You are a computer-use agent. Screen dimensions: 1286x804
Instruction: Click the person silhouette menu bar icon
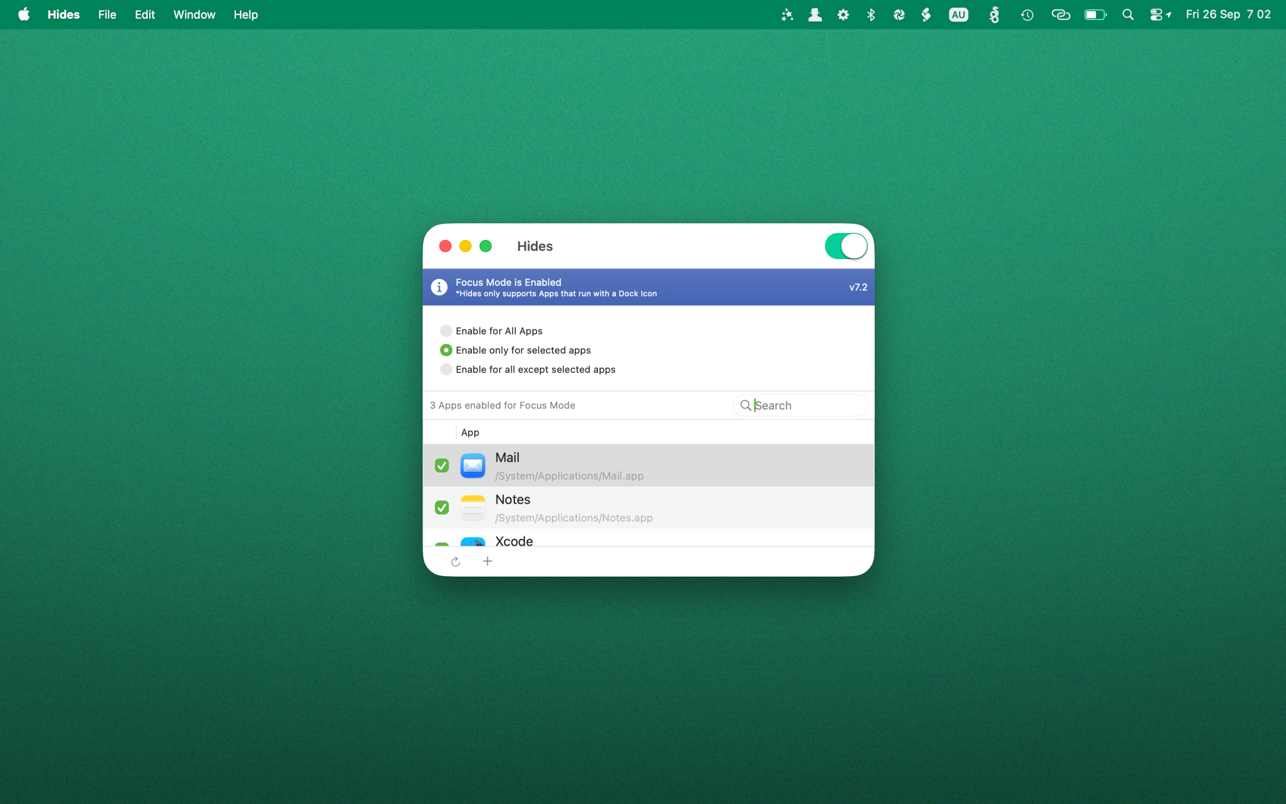click(x=815, y=15)
